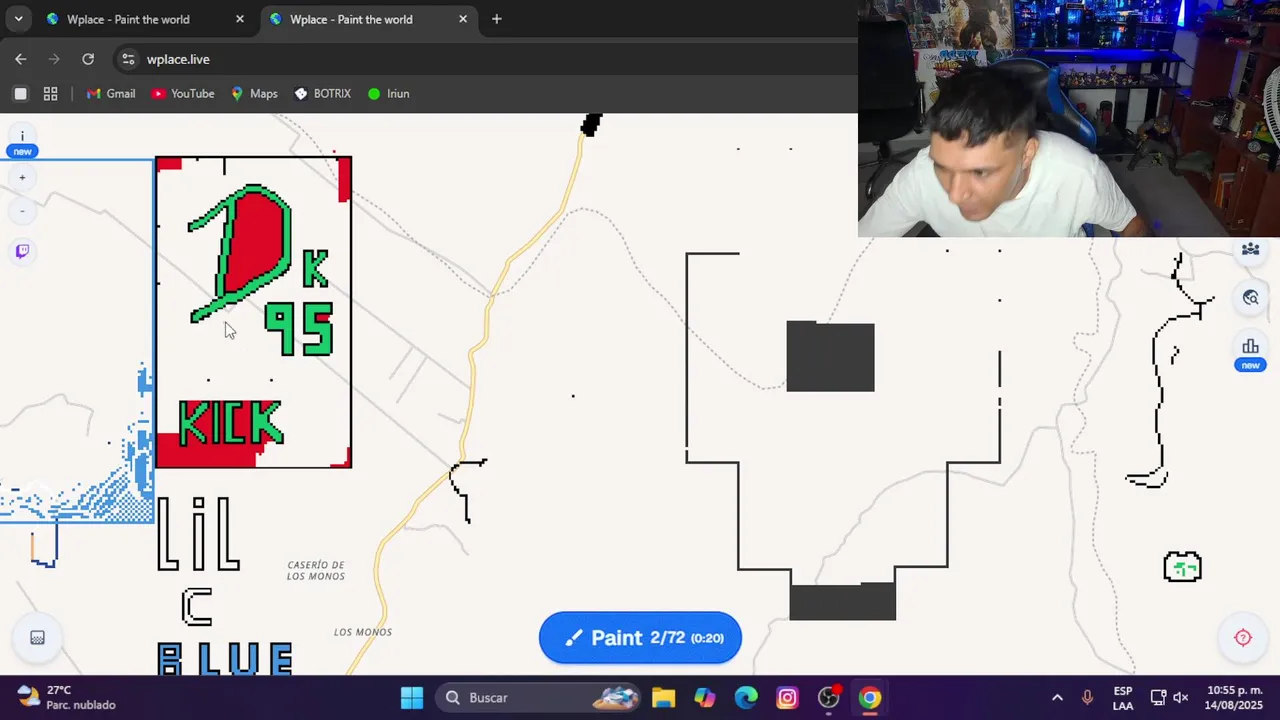This screenshot has width=1280, height=720.
Task: Open Microsoft Copilot taskbar icon
Action: [705, 698]
